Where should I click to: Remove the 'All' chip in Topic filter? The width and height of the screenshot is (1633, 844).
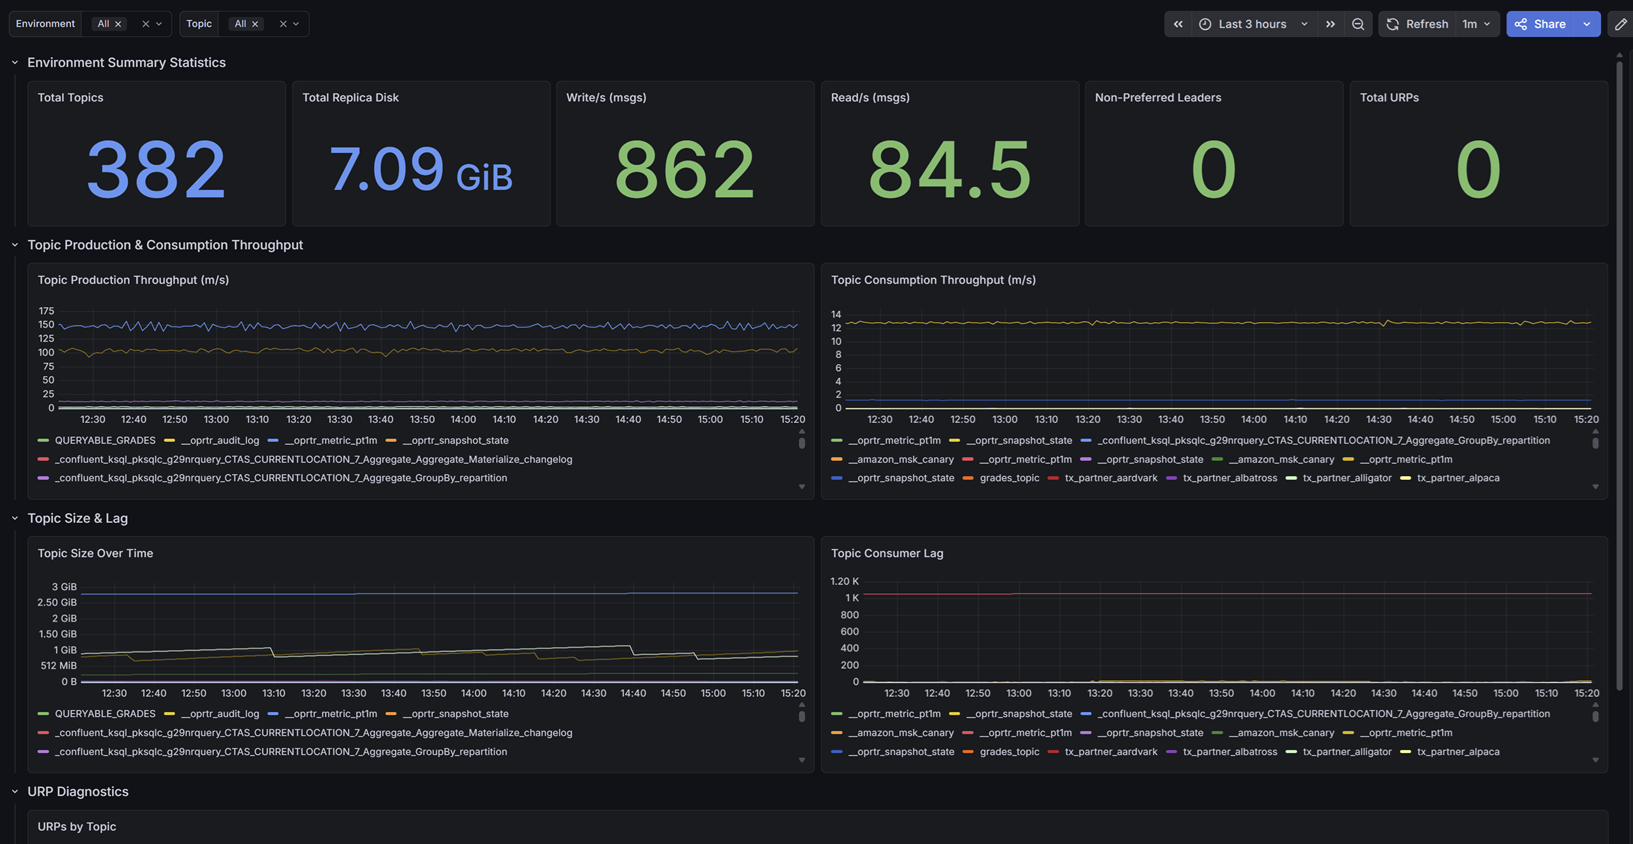click(255, 24)
